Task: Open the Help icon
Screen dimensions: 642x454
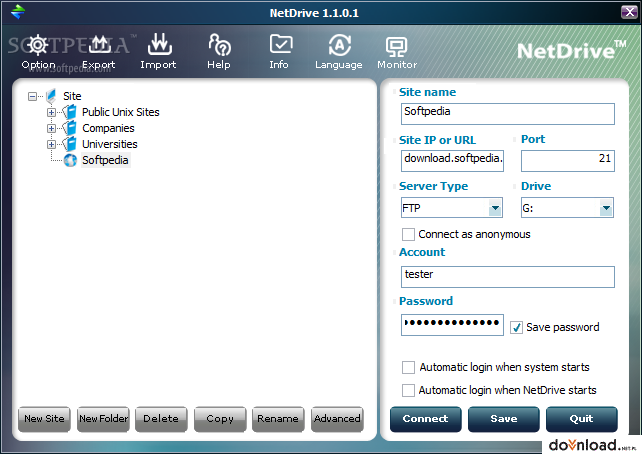Action: click(x=219, y=45)
